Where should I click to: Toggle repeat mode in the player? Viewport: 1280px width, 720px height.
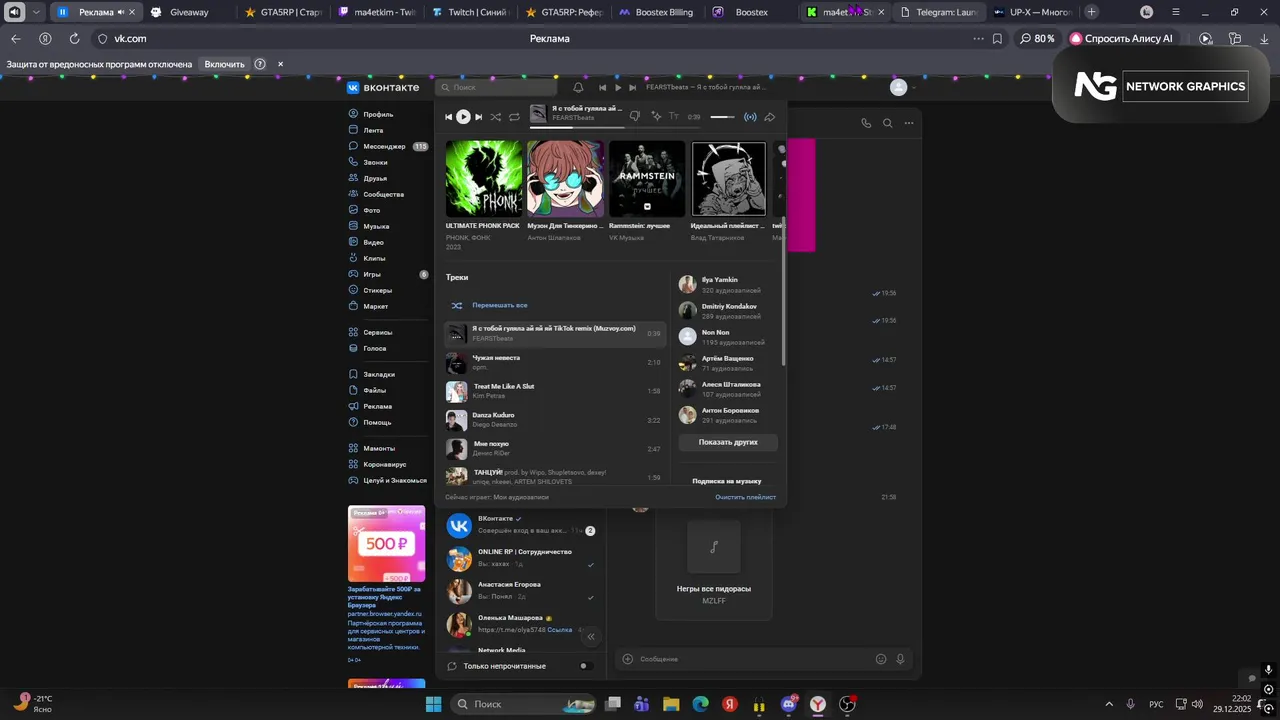click(514, 117)
